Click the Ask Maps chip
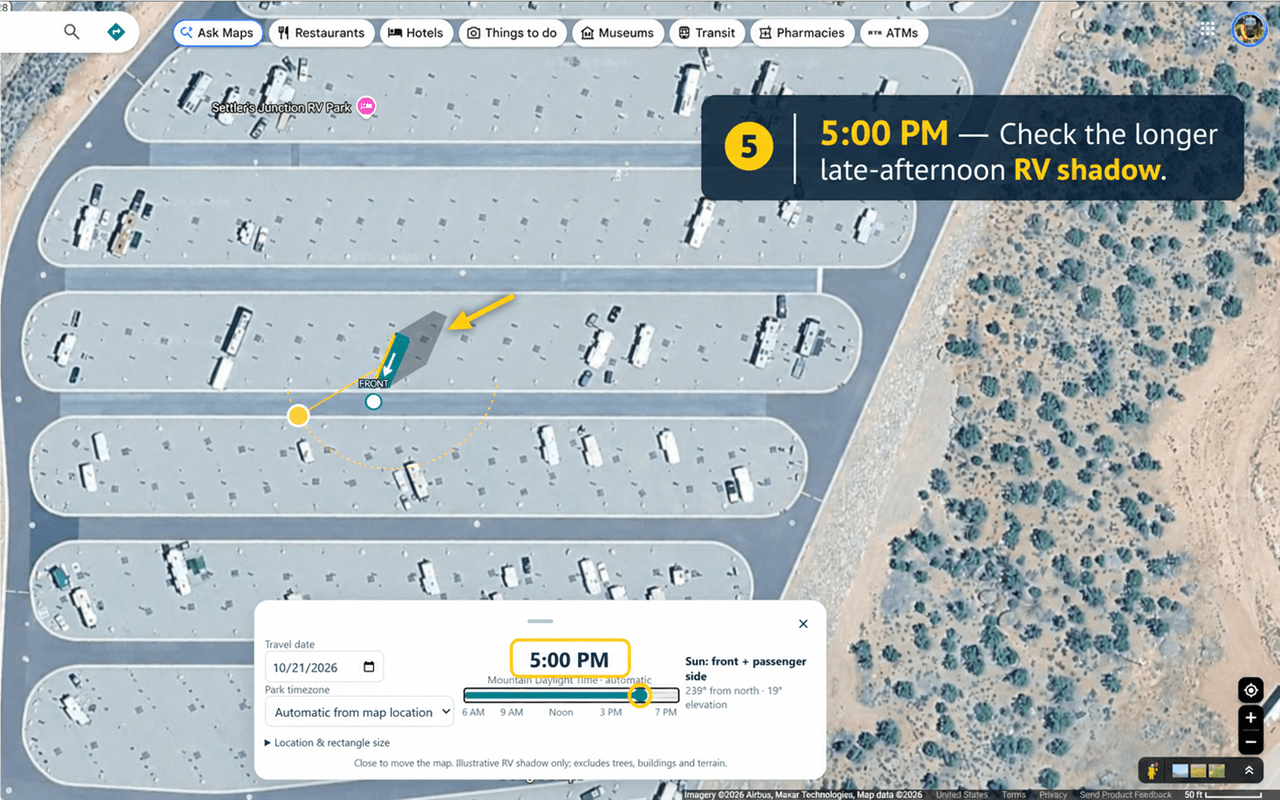This screenshot has height=800, width=1280. click(218, 33)
